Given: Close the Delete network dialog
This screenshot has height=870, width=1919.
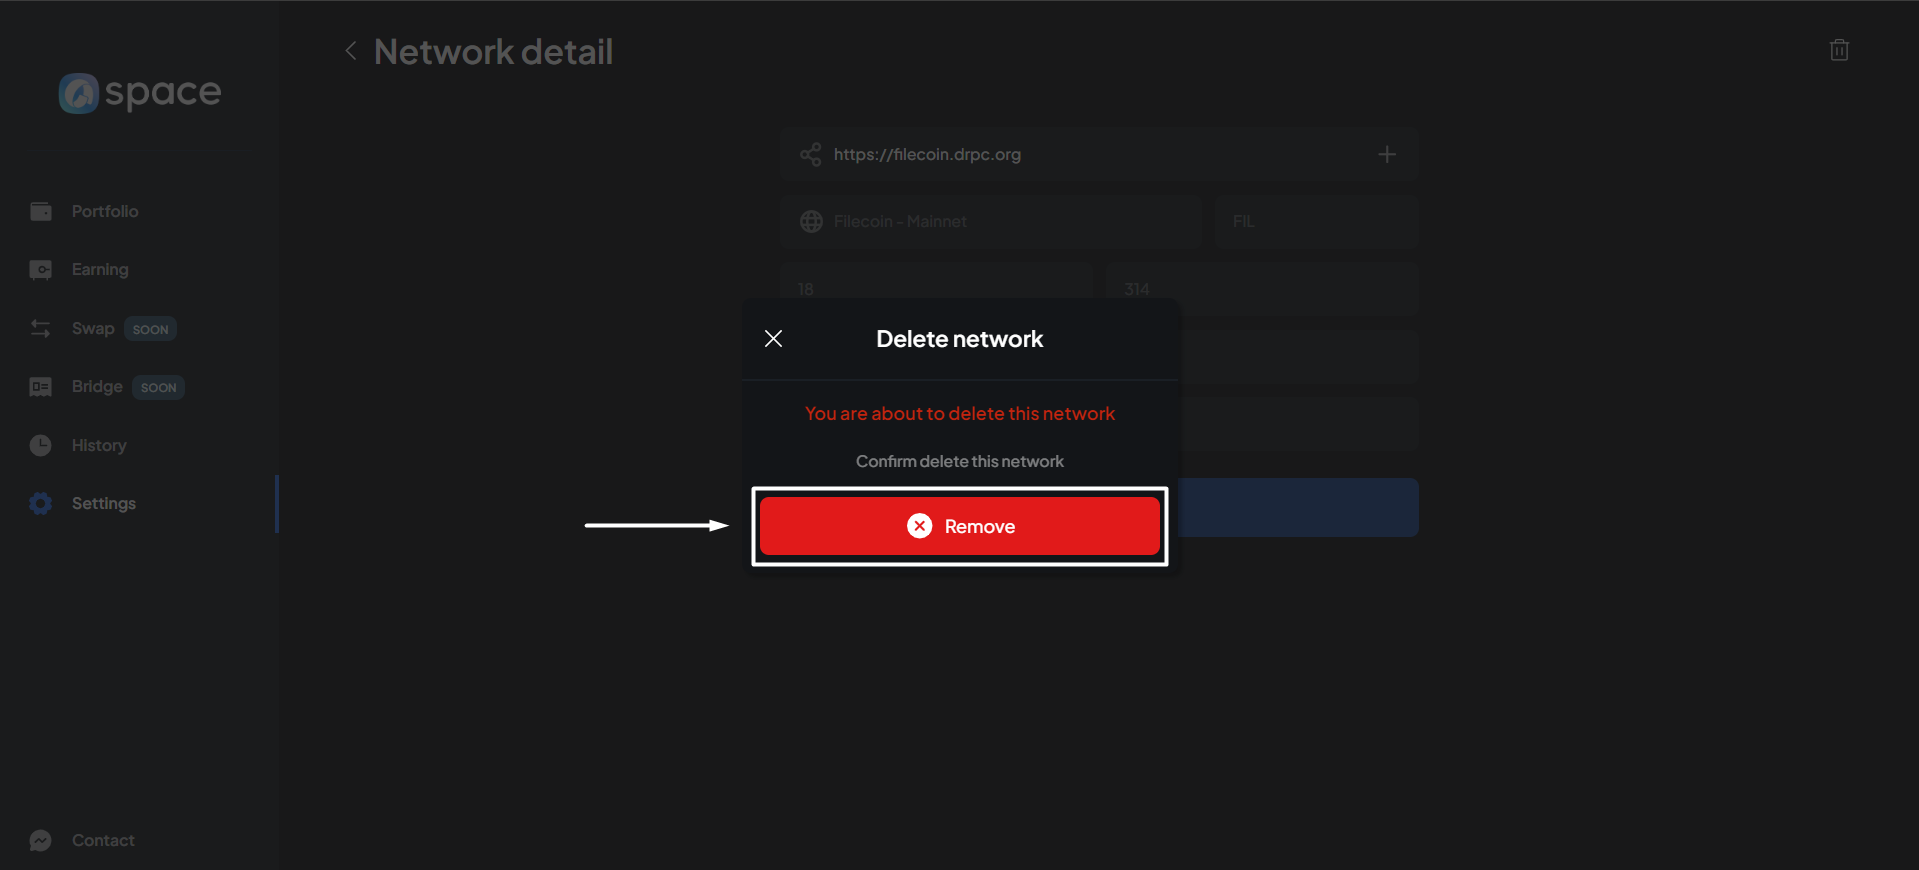Looking at the screenshot, I should click(773, 339).
